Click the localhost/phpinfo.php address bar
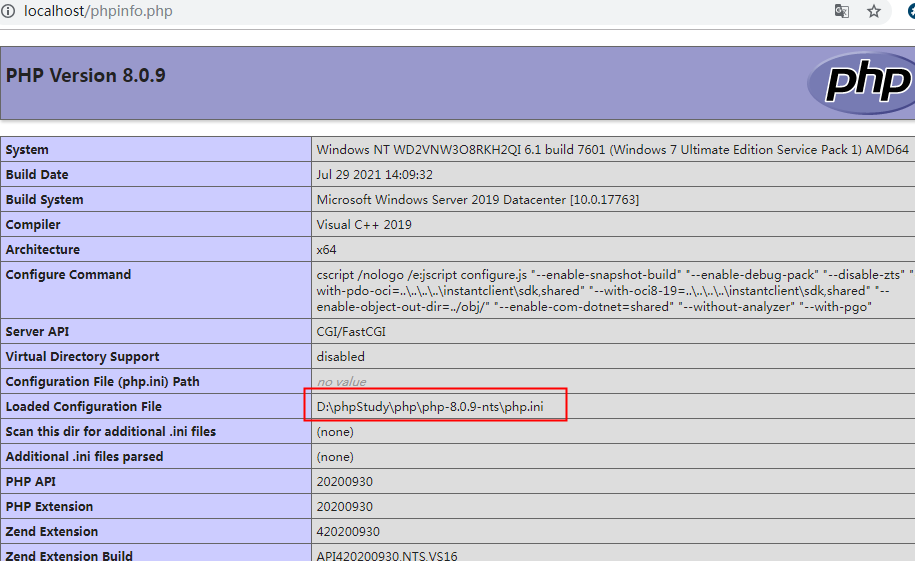The width and height of the screenshot is (915, 561). 98,11
